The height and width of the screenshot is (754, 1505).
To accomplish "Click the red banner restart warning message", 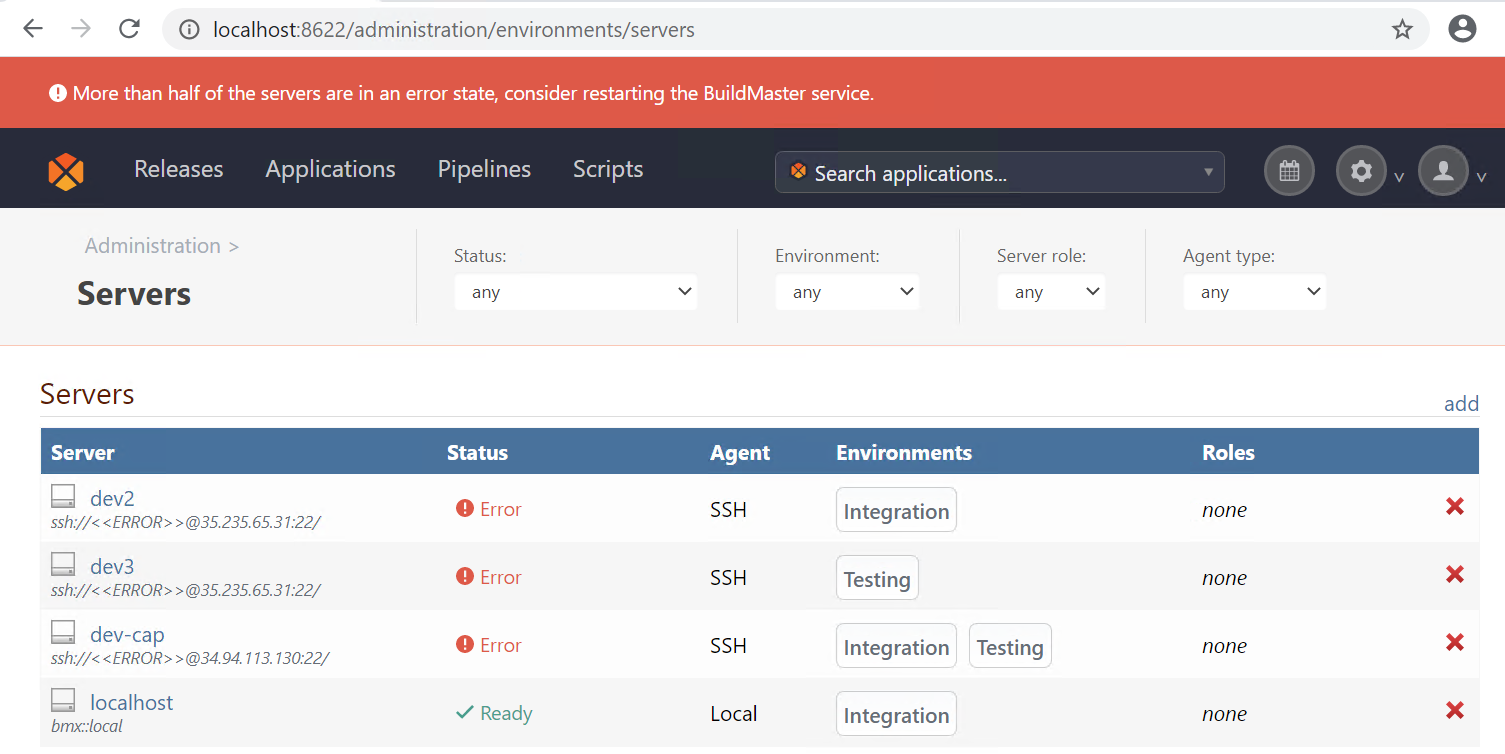I will (x=473, y=93).
